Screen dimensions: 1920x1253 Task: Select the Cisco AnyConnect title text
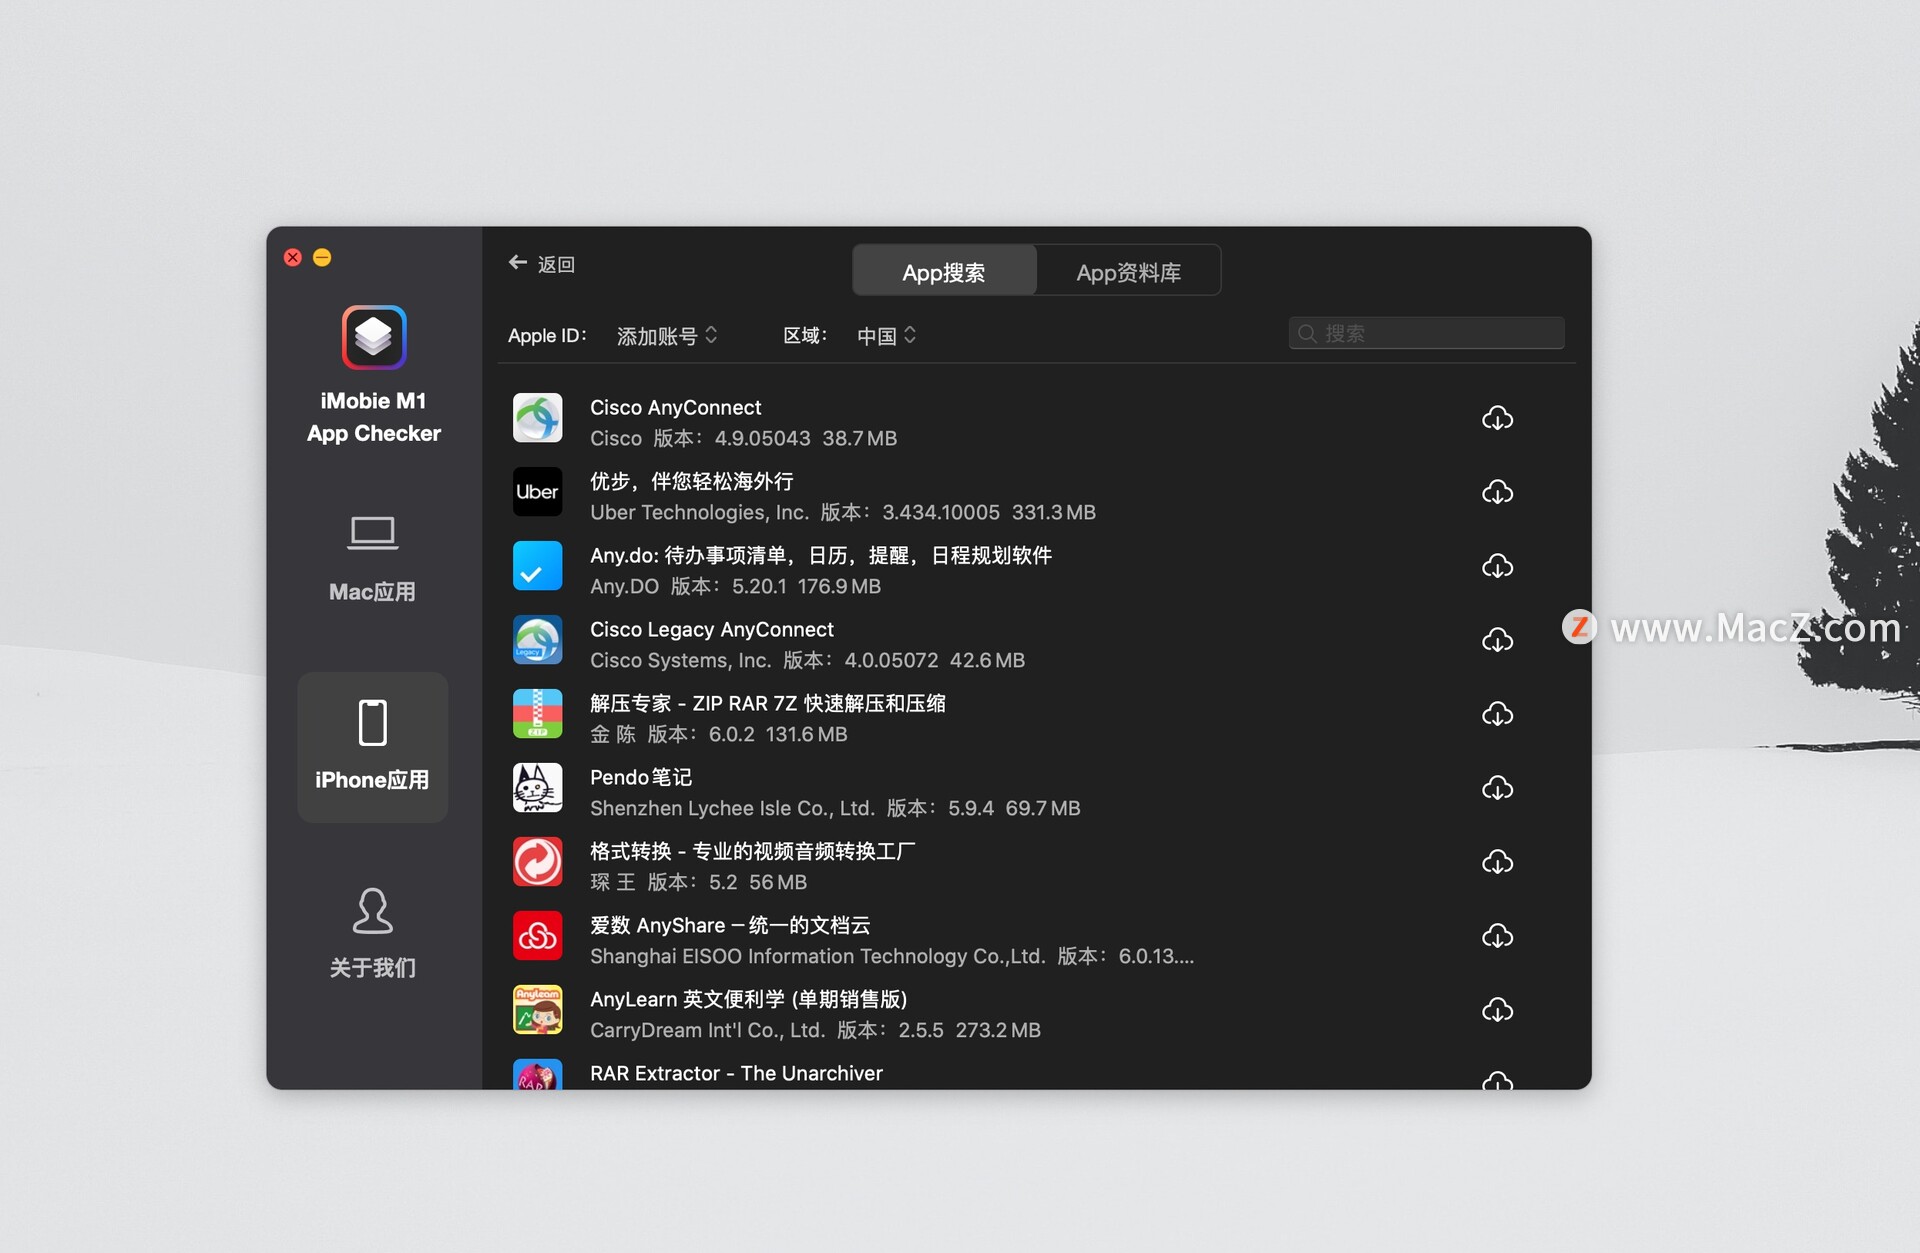(675, 407)
